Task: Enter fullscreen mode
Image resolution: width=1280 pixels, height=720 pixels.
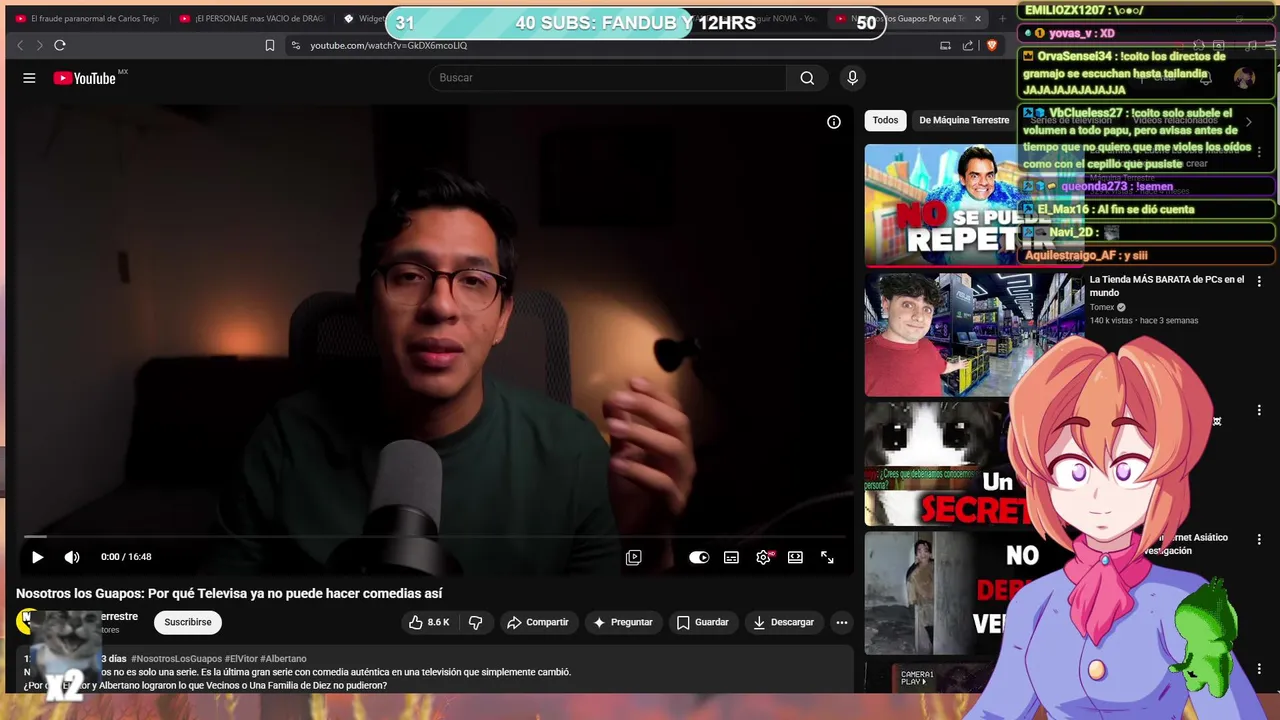Action: [x=827, y=557]
